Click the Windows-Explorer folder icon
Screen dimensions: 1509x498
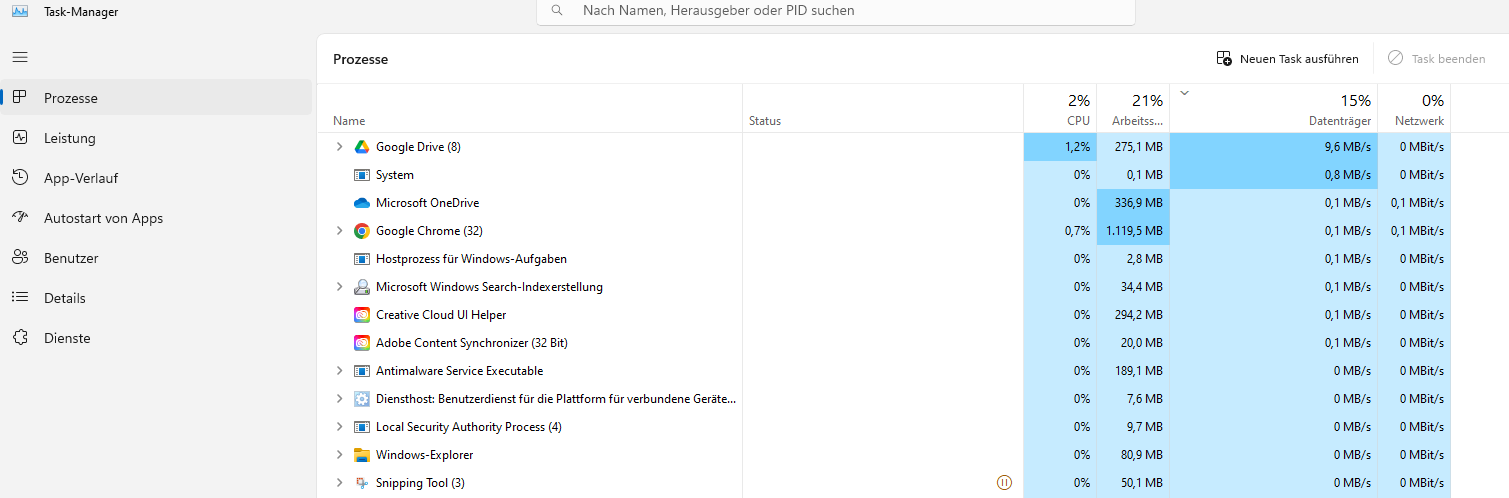point(362,455)
